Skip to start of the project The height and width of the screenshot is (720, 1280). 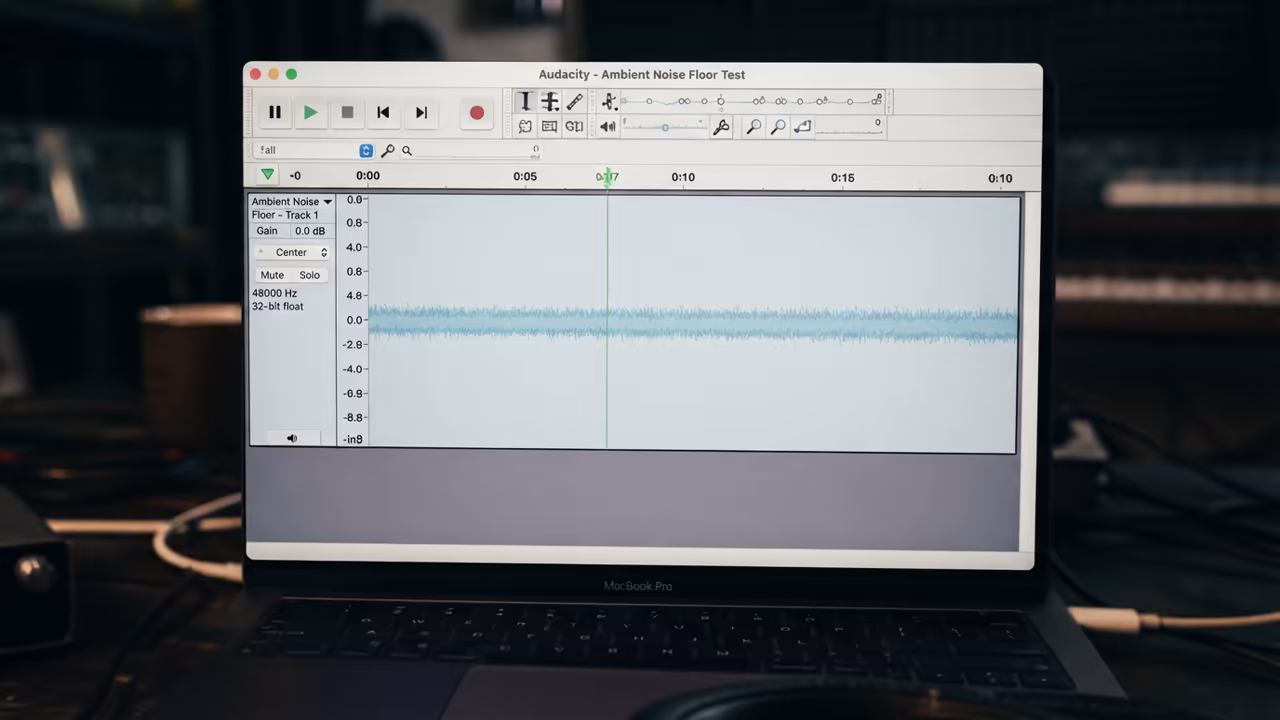tap(383, 113)
